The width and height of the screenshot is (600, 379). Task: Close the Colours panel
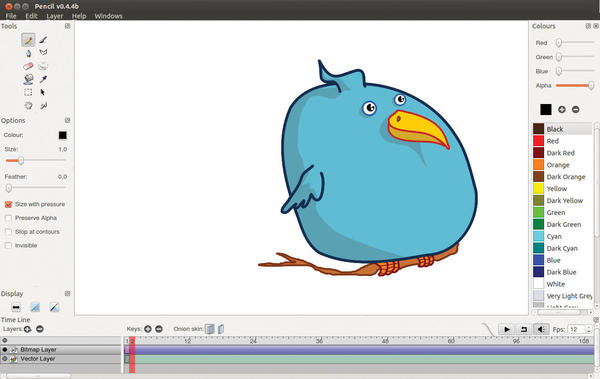pos(596,26)
